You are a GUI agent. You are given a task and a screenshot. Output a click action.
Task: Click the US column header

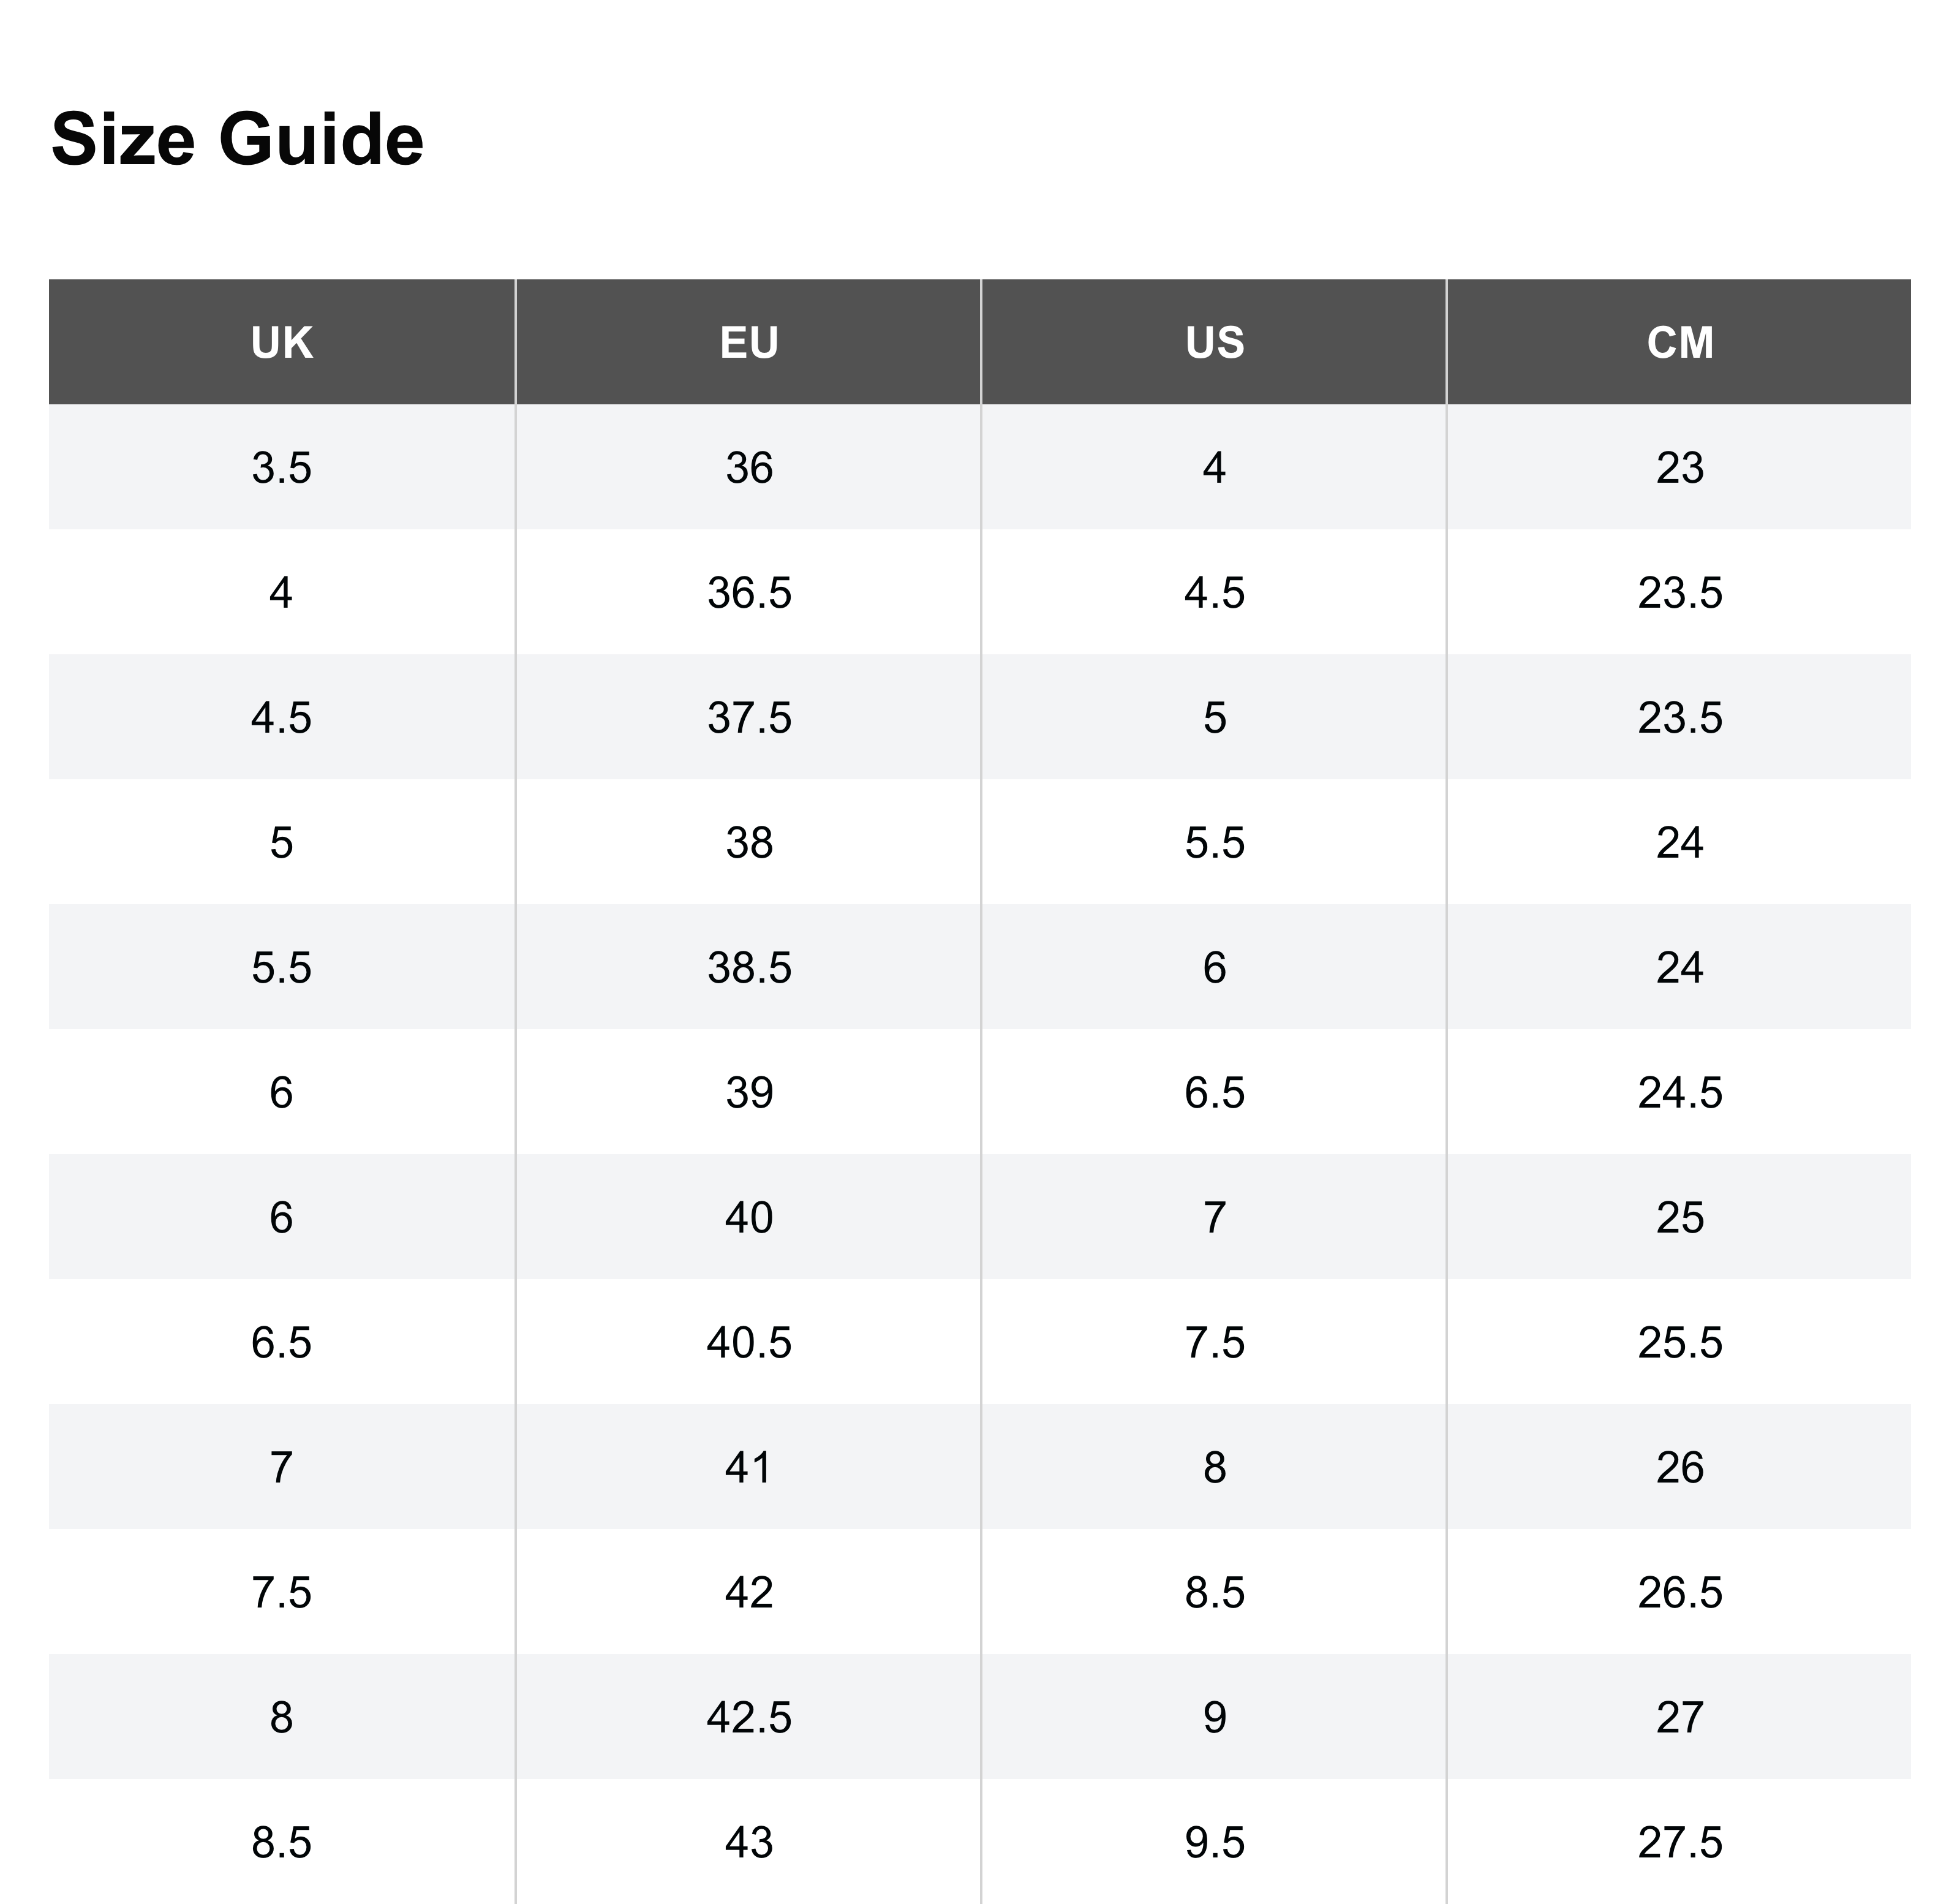[1214, 342]
